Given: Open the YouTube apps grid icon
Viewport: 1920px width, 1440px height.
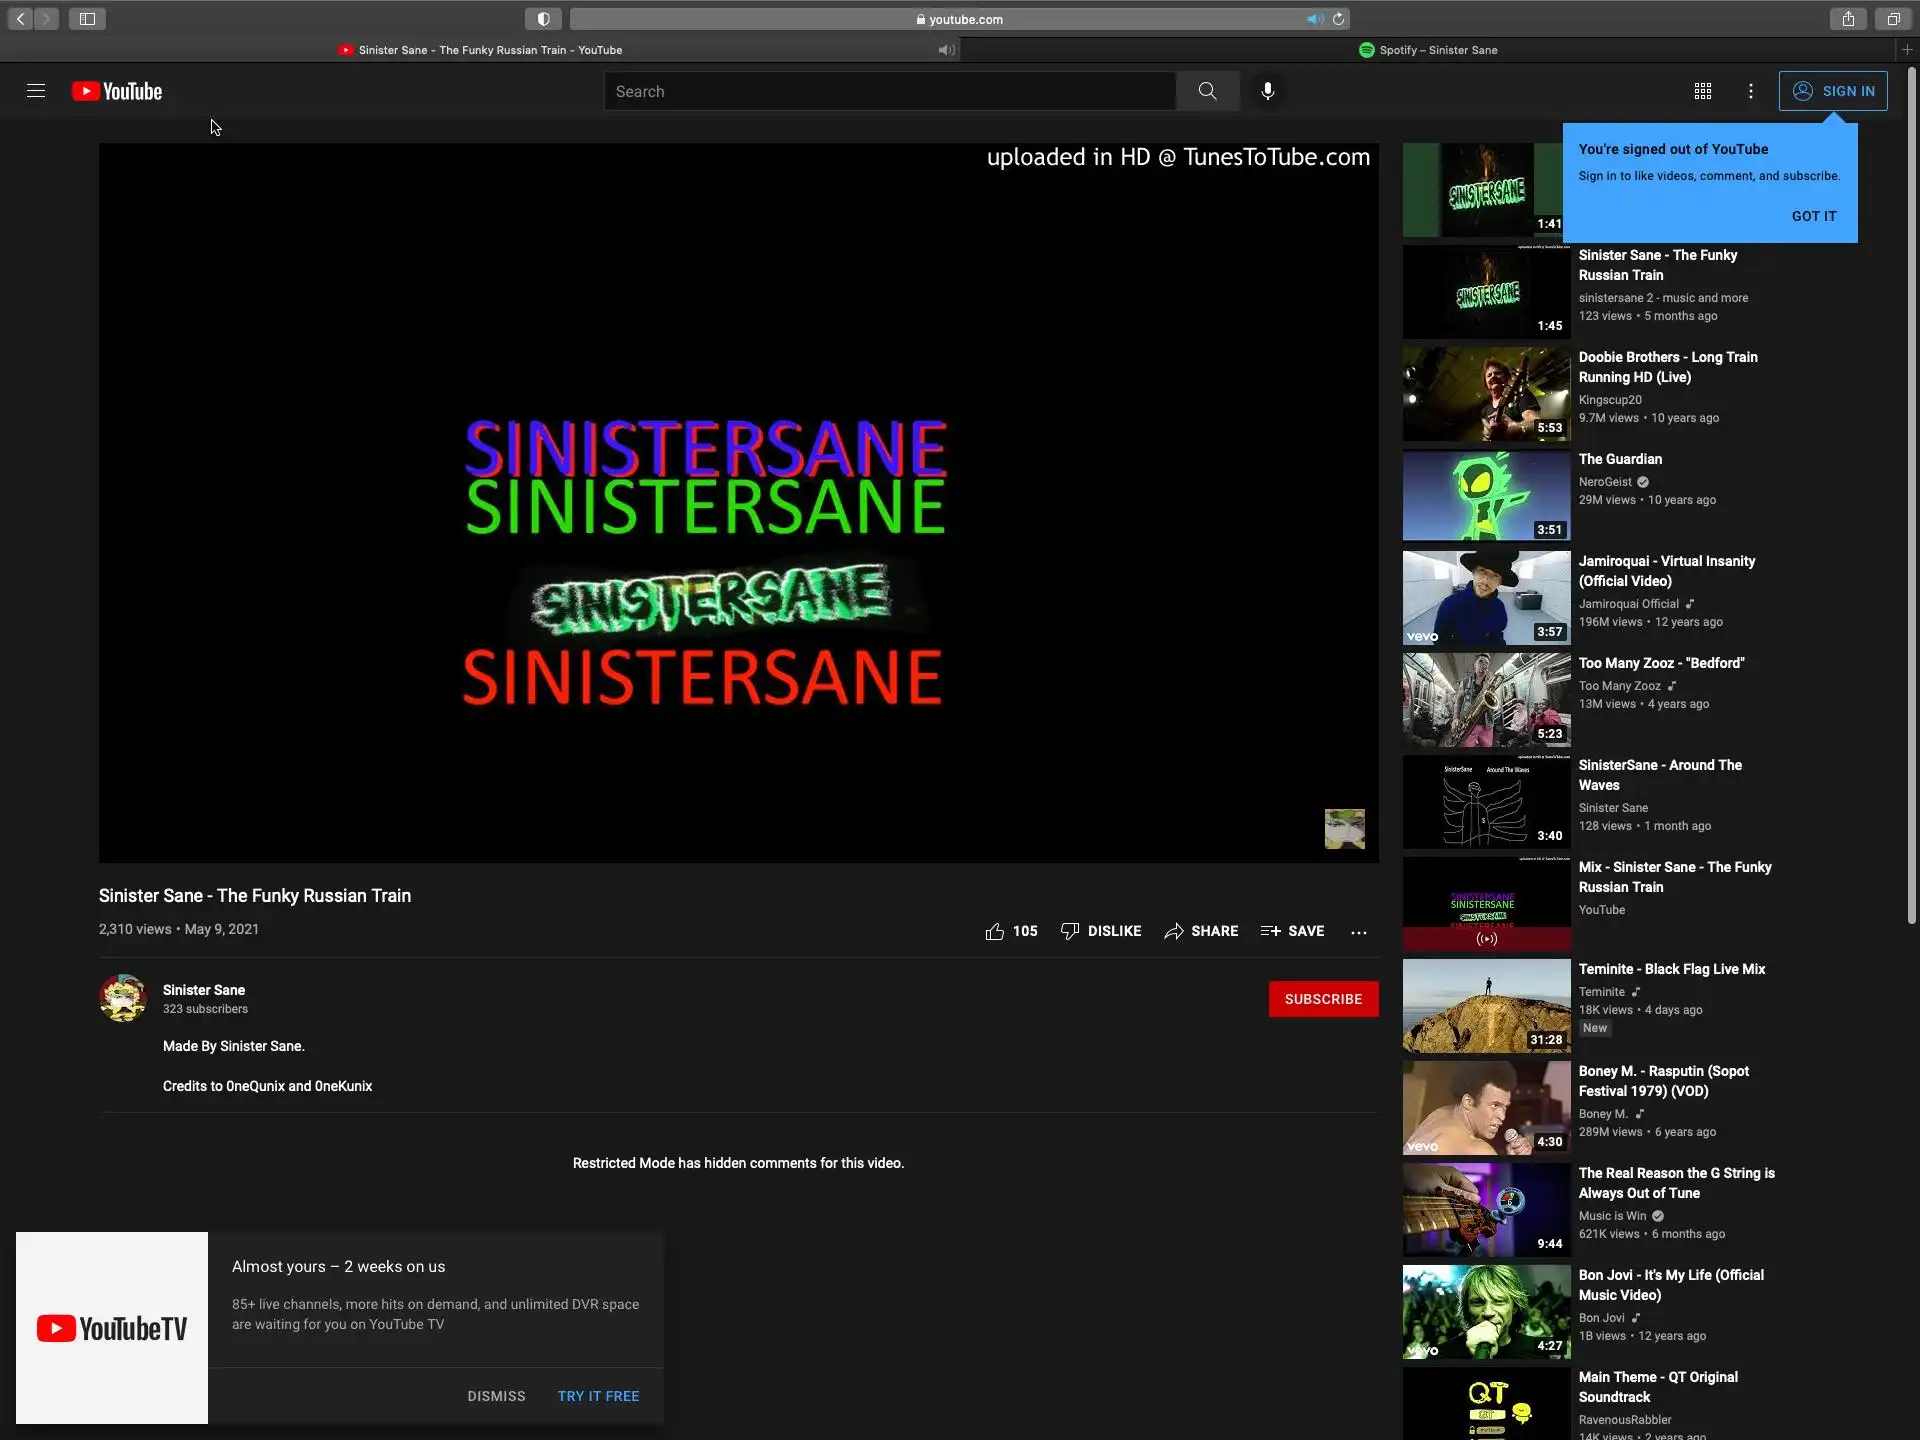Looking at the screenshot, I should 1702,91.
